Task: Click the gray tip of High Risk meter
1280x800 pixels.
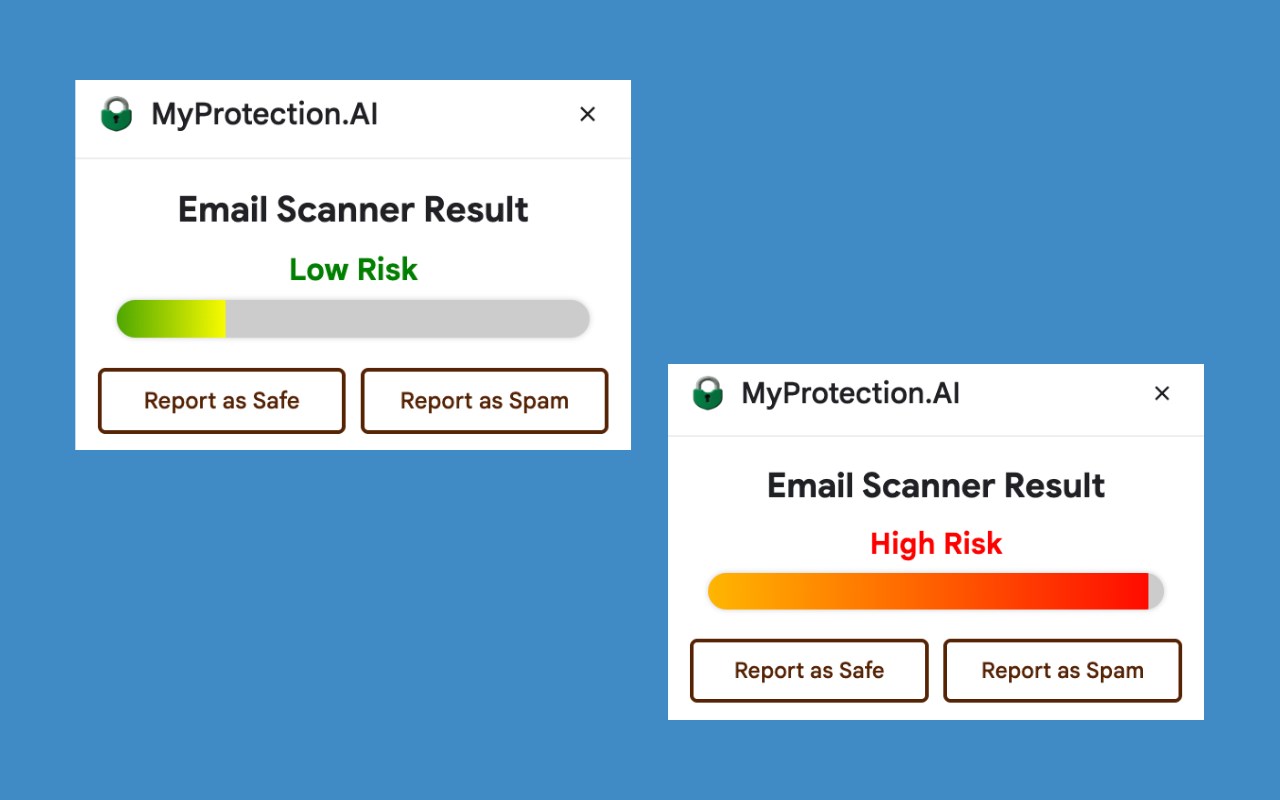Action: (x=1156, y=591)
